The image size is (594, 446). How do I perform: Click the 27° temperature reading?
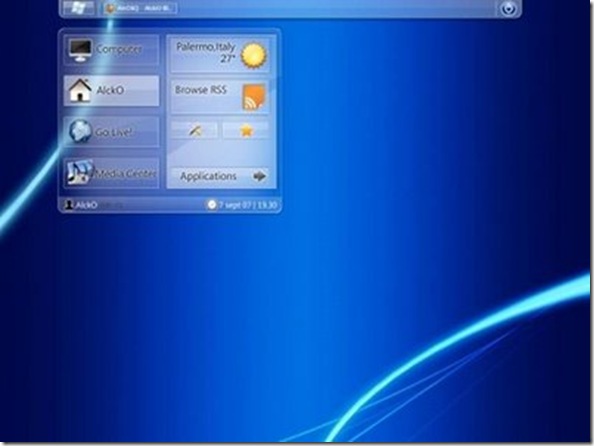228,59
